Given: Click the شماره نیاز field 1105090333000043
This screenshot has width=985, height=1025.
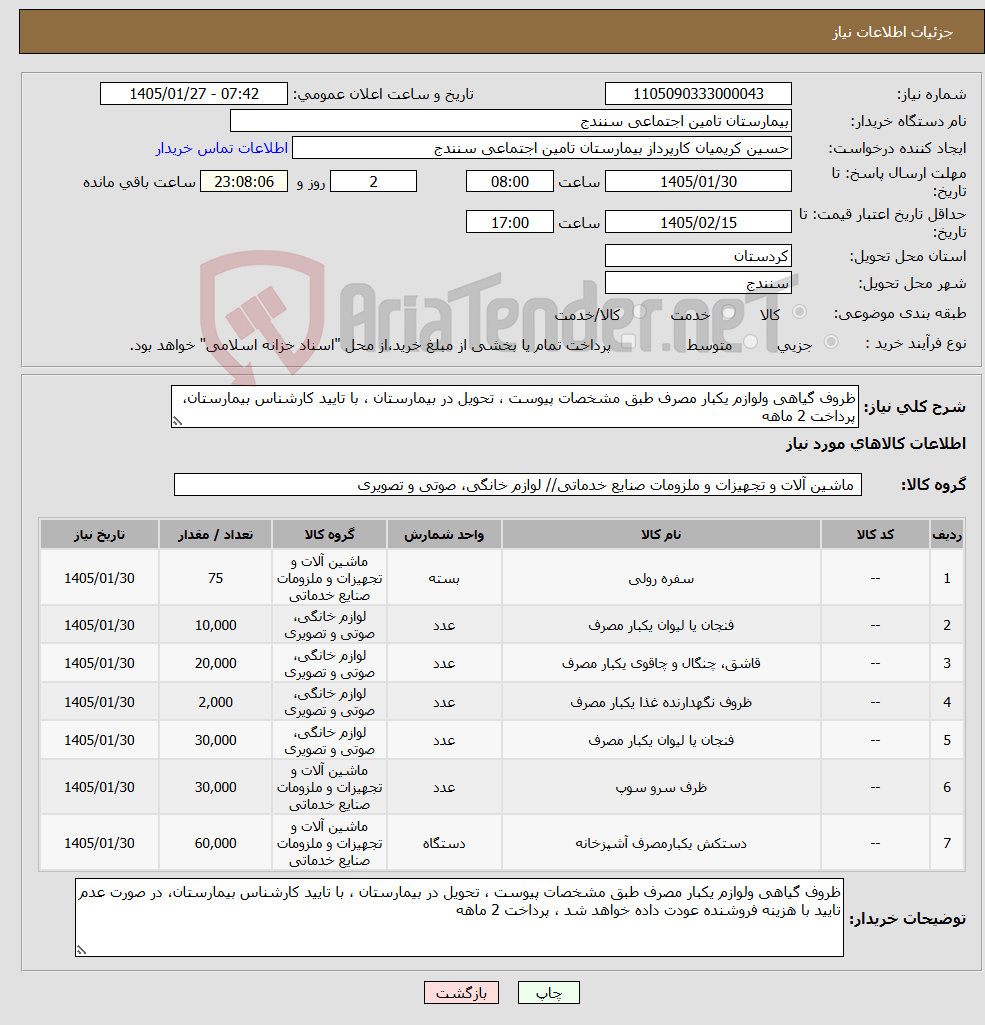Looking at the screenshot, I should (698, 93).
